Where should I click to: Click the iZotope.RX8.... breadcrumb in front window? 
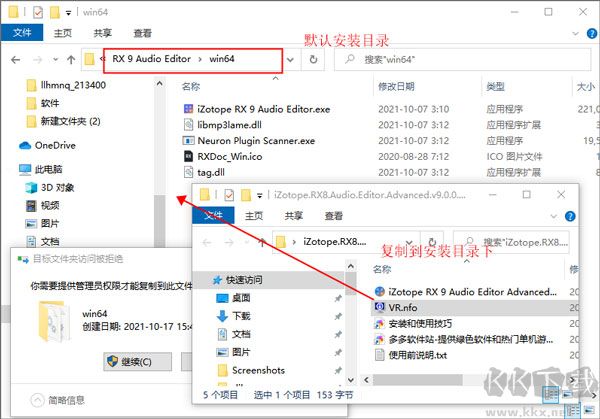[x=334, y=242]
